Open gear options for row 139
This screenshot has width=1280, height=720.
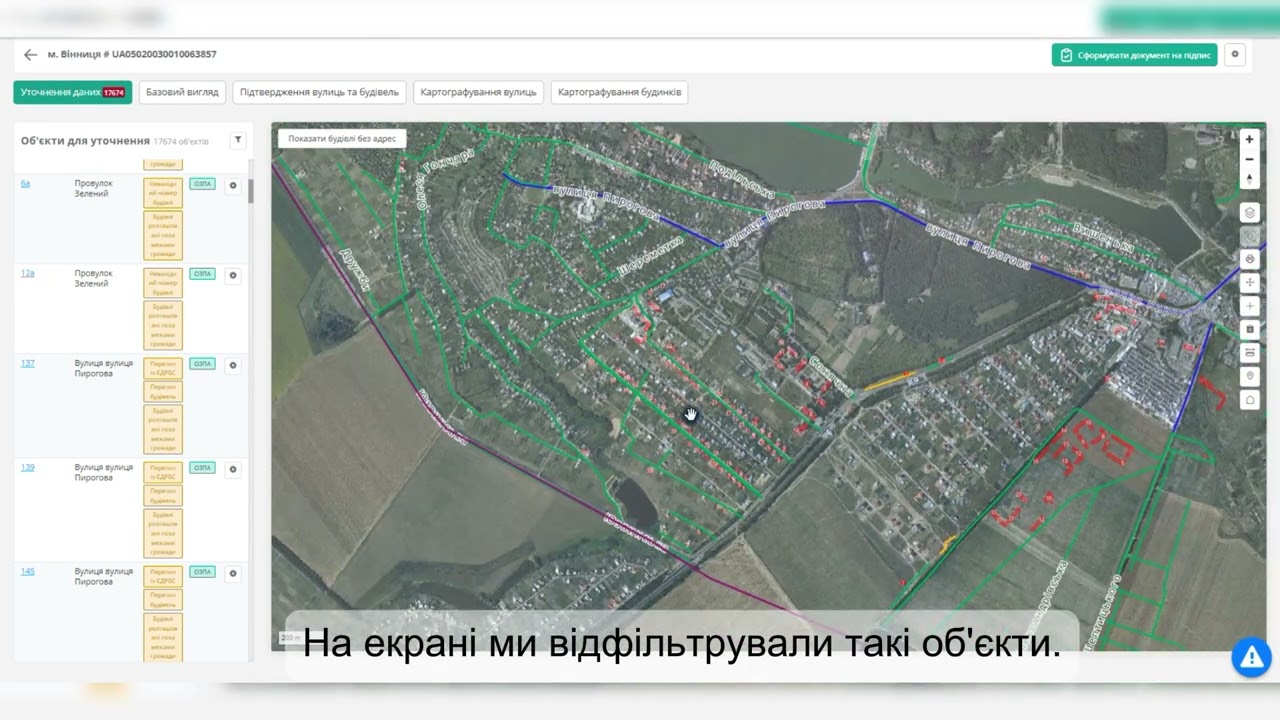click(x=233, y=469)
